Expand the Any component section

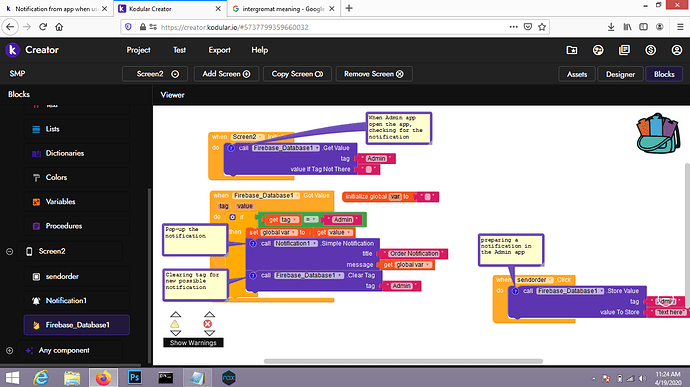point(9,350)
